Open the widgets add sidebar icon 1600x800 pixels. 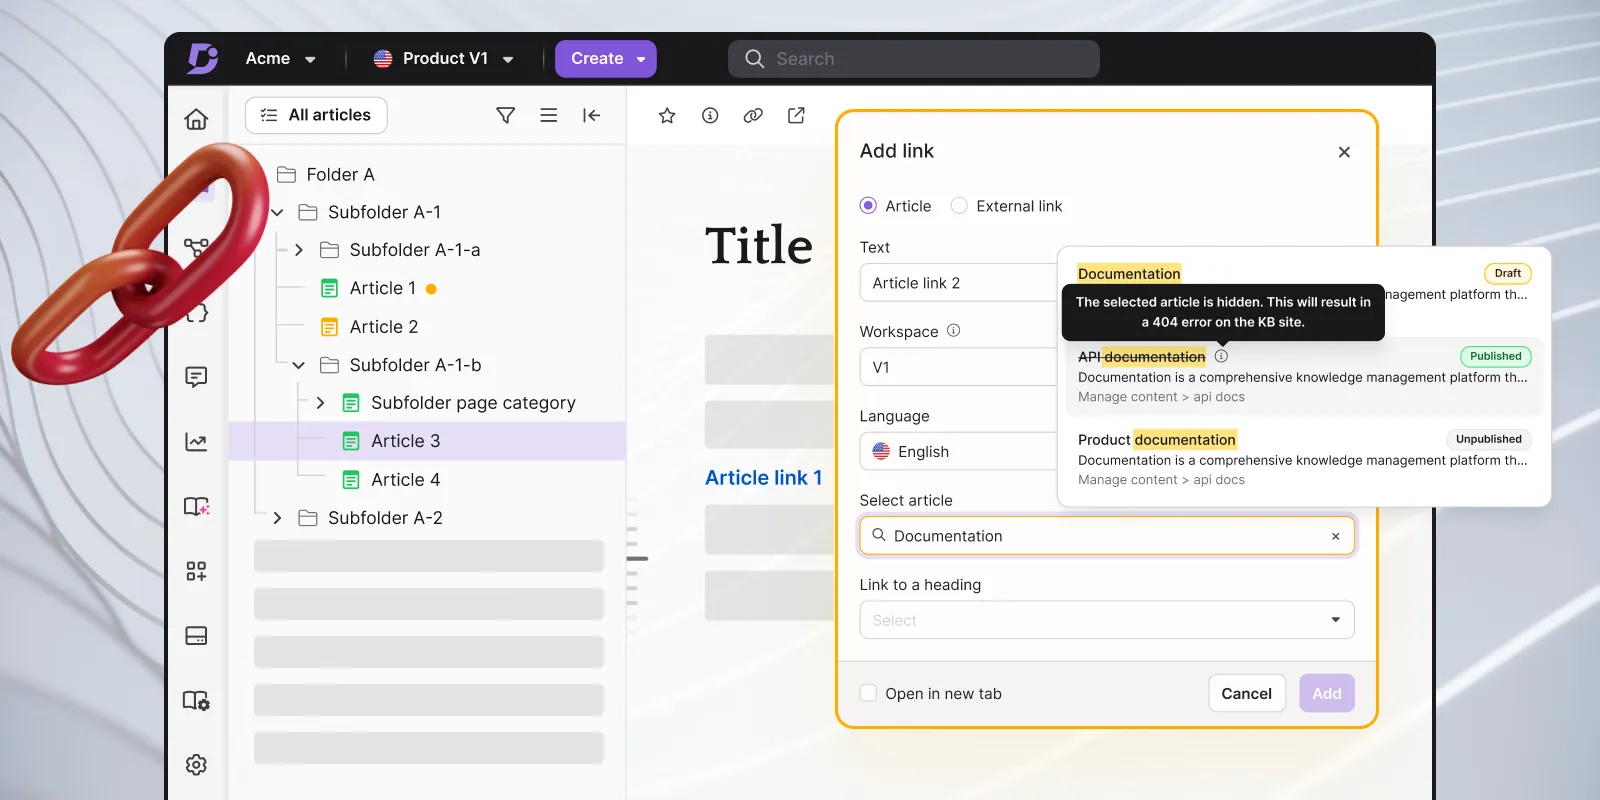pos(196,571)
